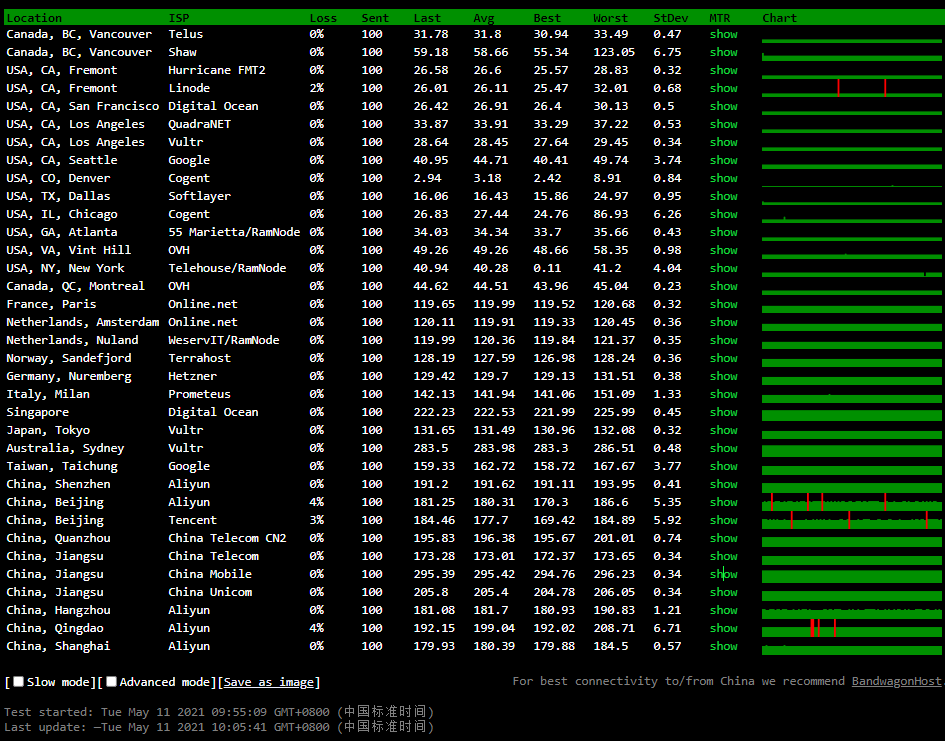Show MTR for Chicago Cogent row
This screenshot has height=741, width=945.
coord(723,214)
